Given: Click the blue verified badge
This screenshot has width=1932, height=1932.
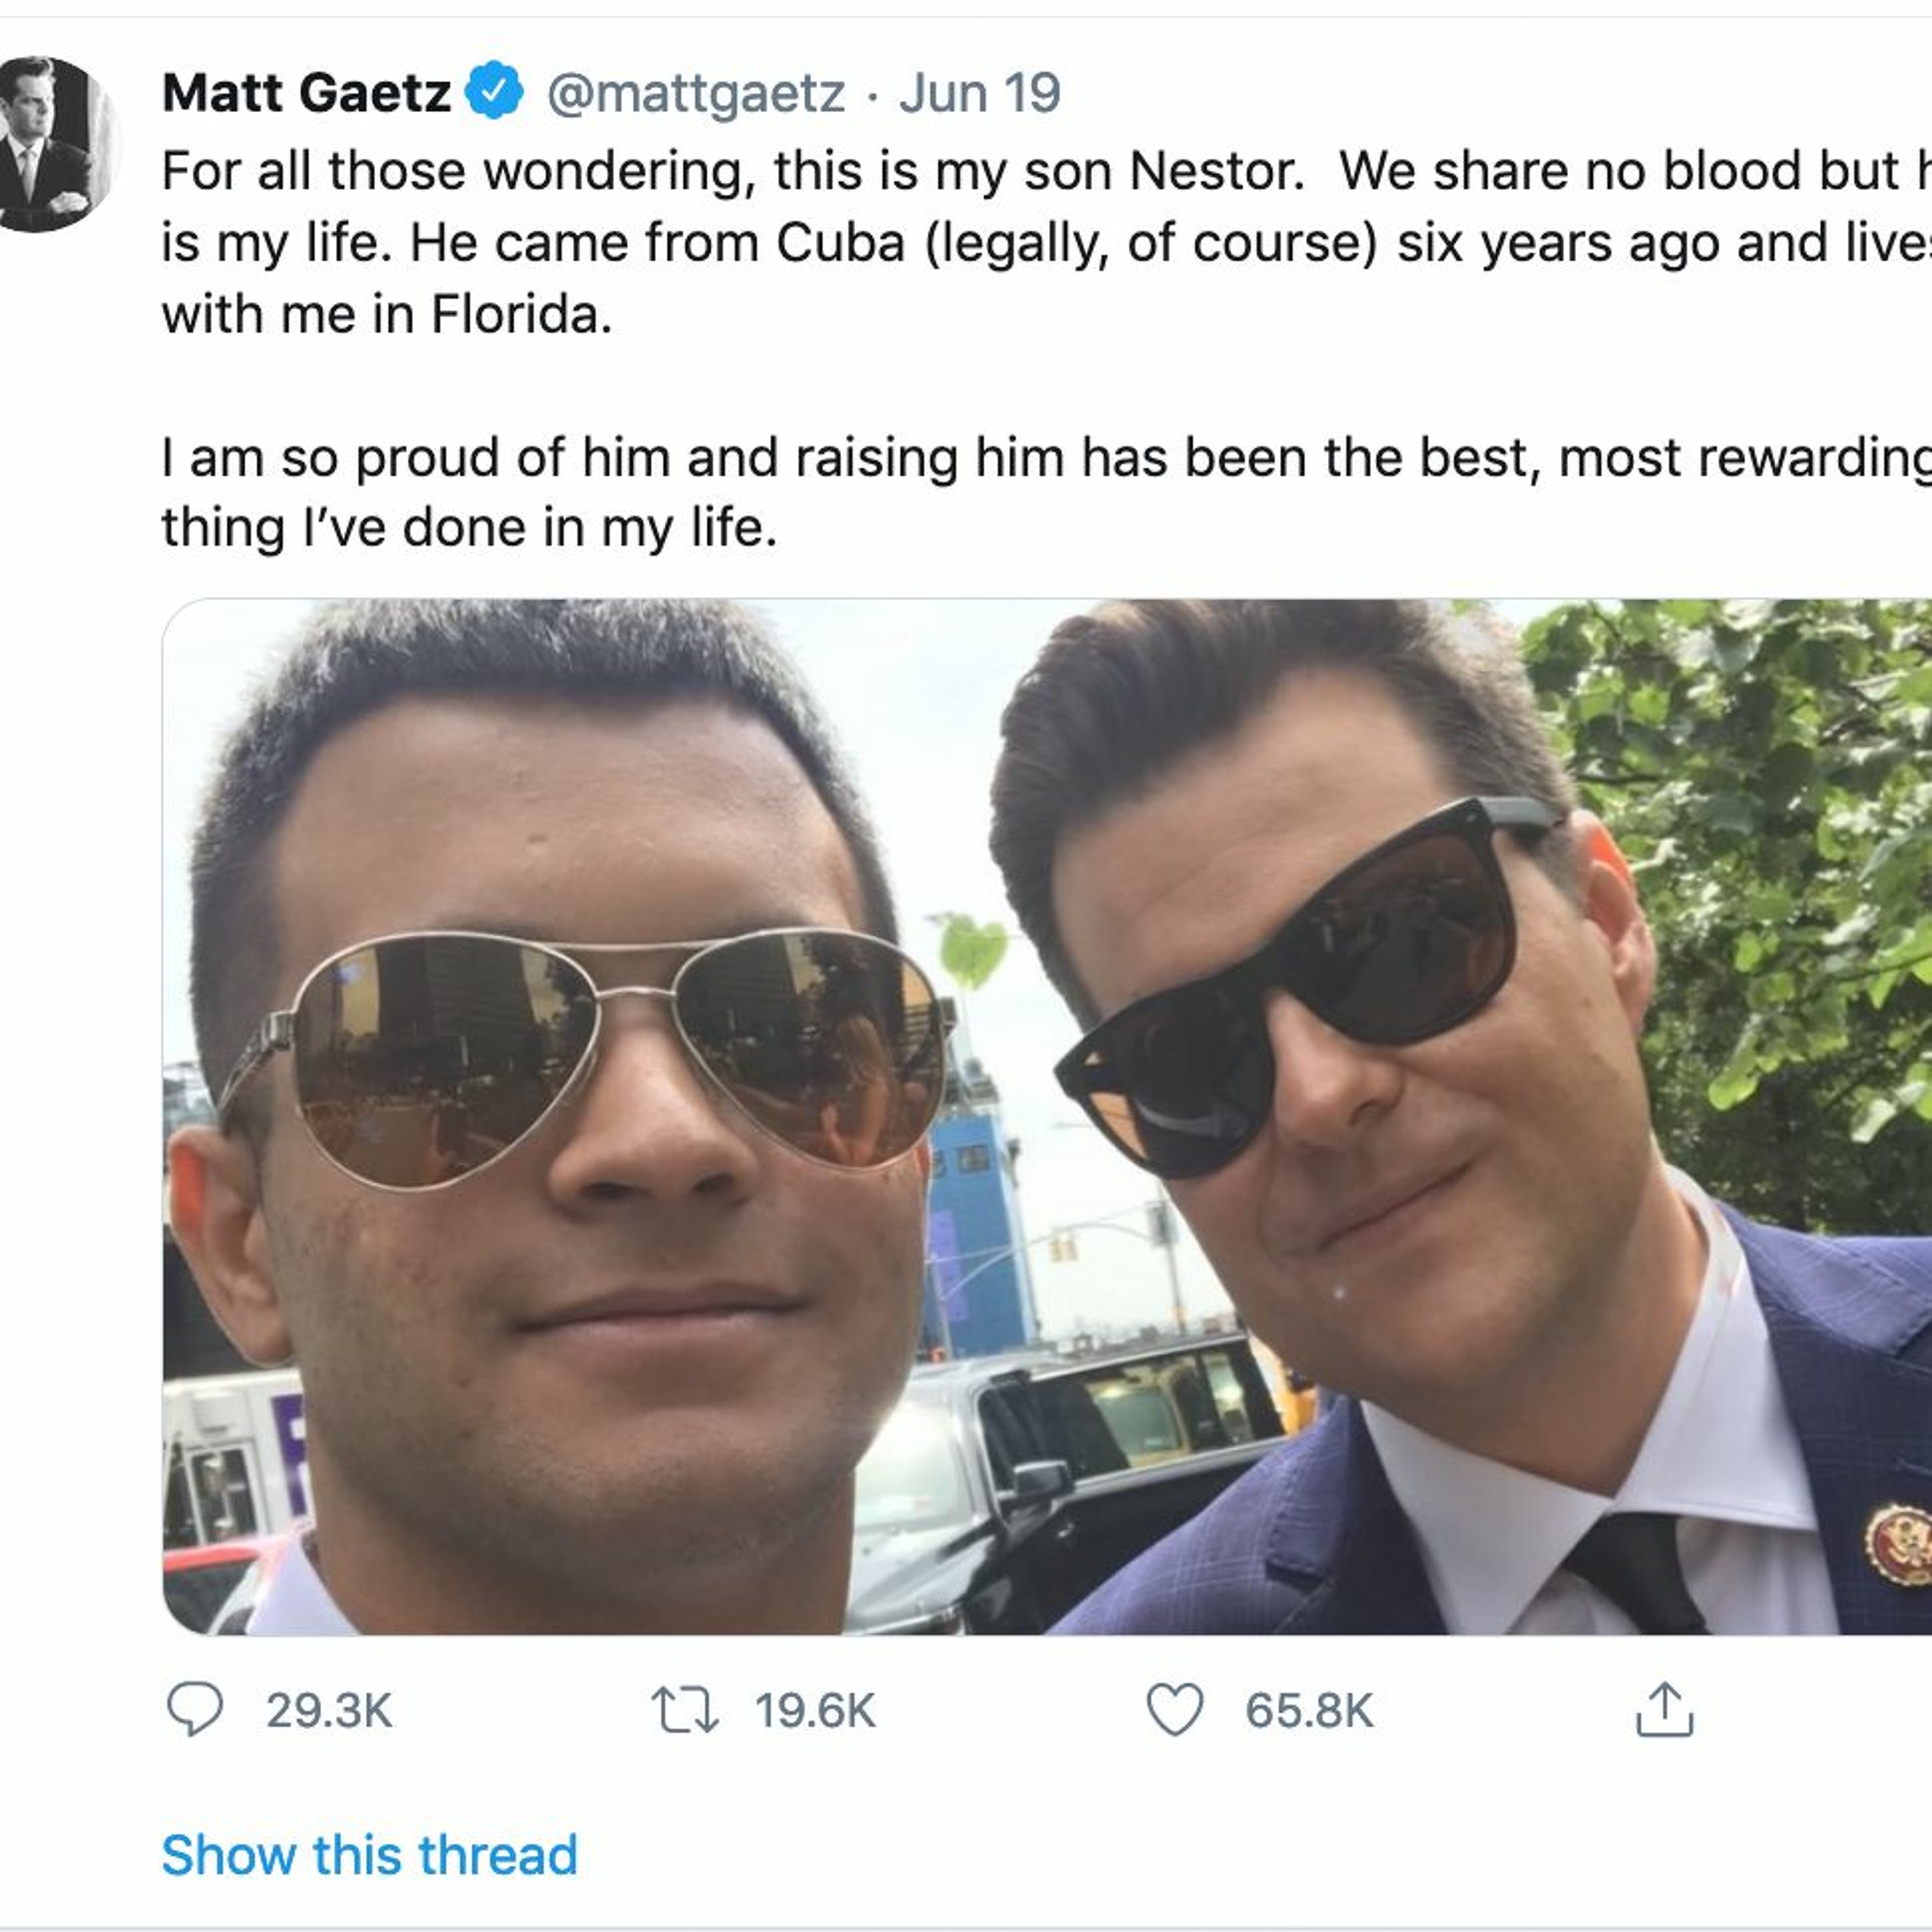Looking at the screenshot, I should [496, 91].
